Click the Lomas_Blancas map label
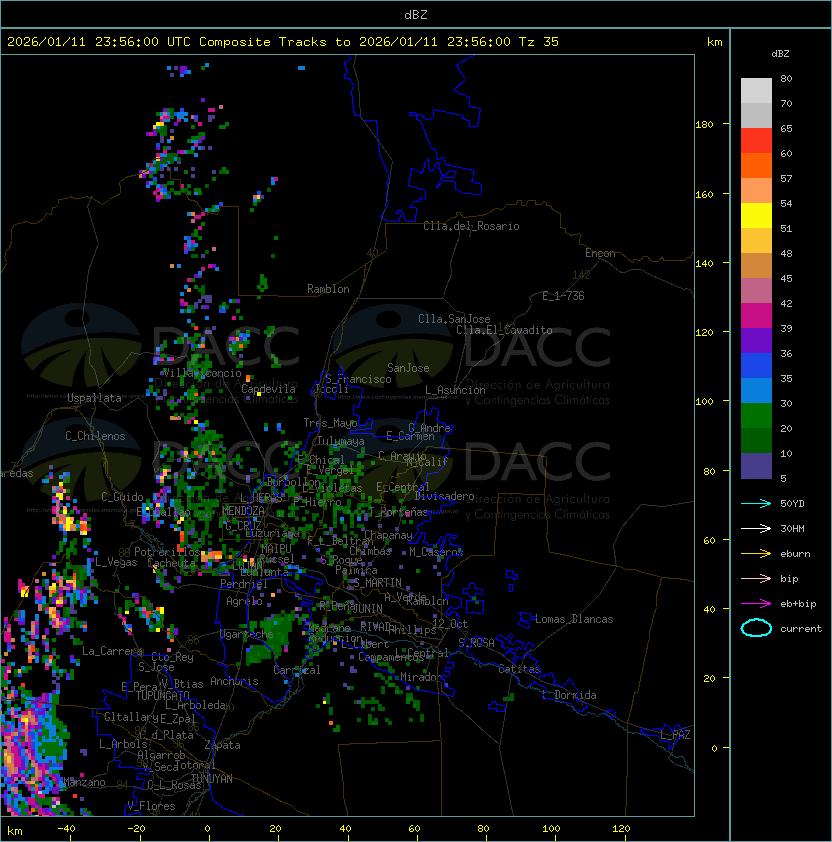 (x=574, y=619)
